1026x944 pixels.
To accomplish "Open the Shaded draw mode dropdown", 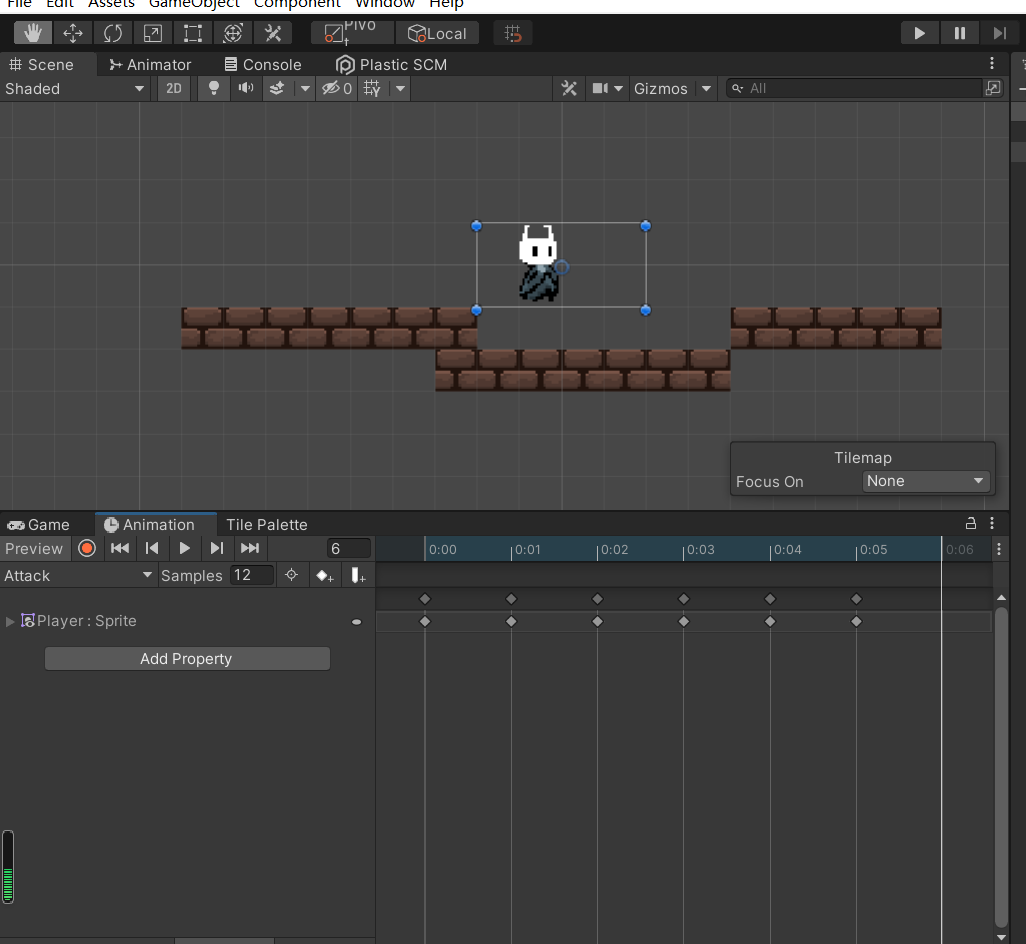I will (x=75, y=88).
